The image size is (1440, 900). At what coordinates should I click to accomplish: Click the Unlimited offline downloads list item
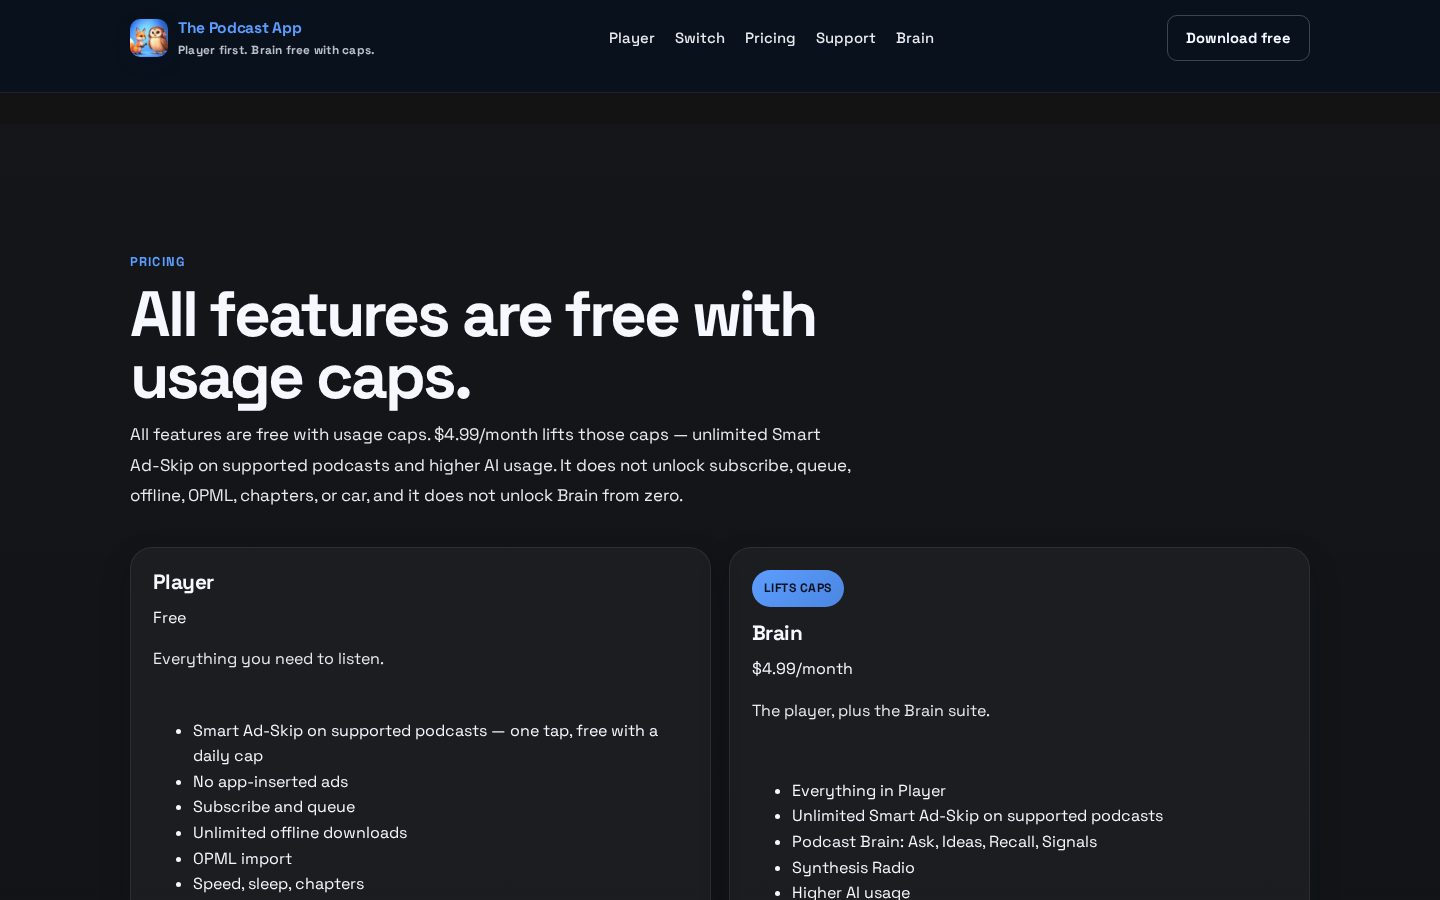[x=300, y=833]
